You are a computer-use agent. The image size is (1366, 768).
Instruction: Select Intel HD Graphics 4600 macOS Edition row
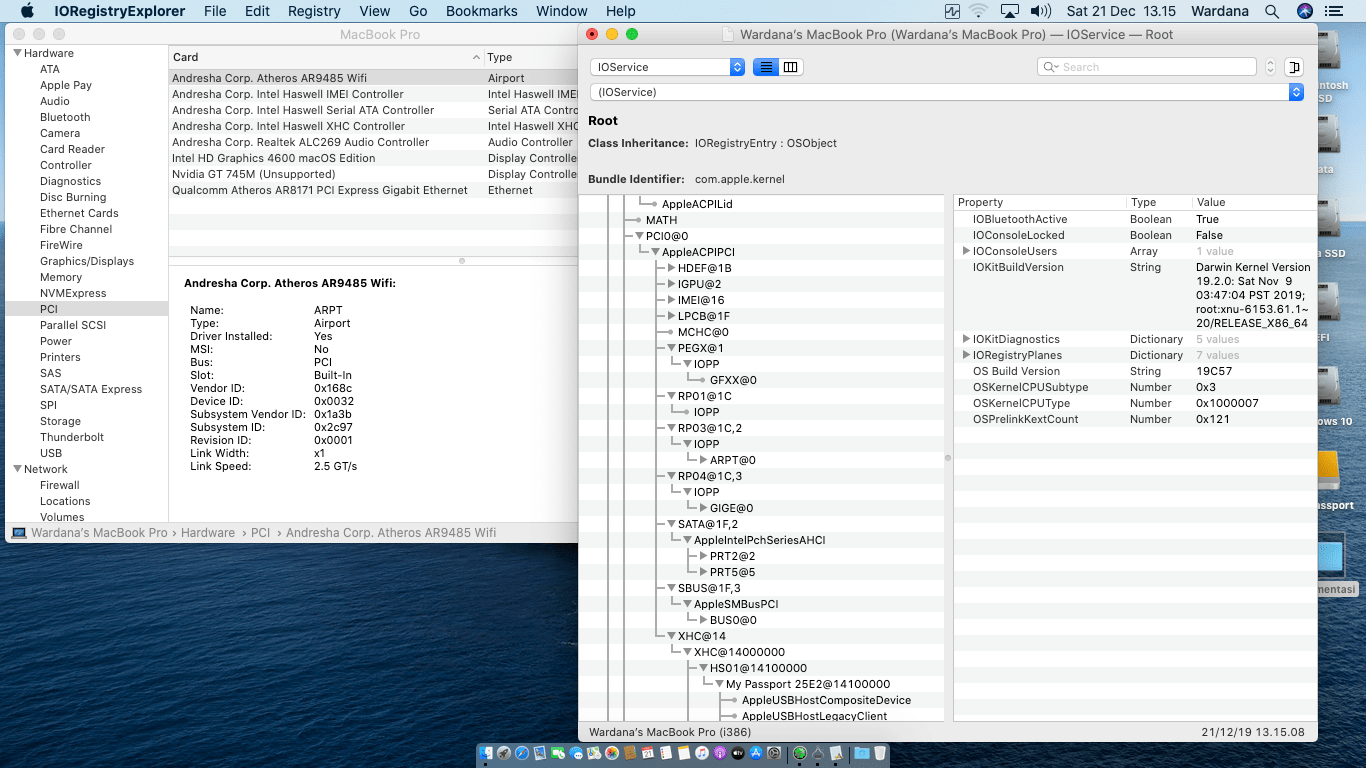click(x=373, y=158)
